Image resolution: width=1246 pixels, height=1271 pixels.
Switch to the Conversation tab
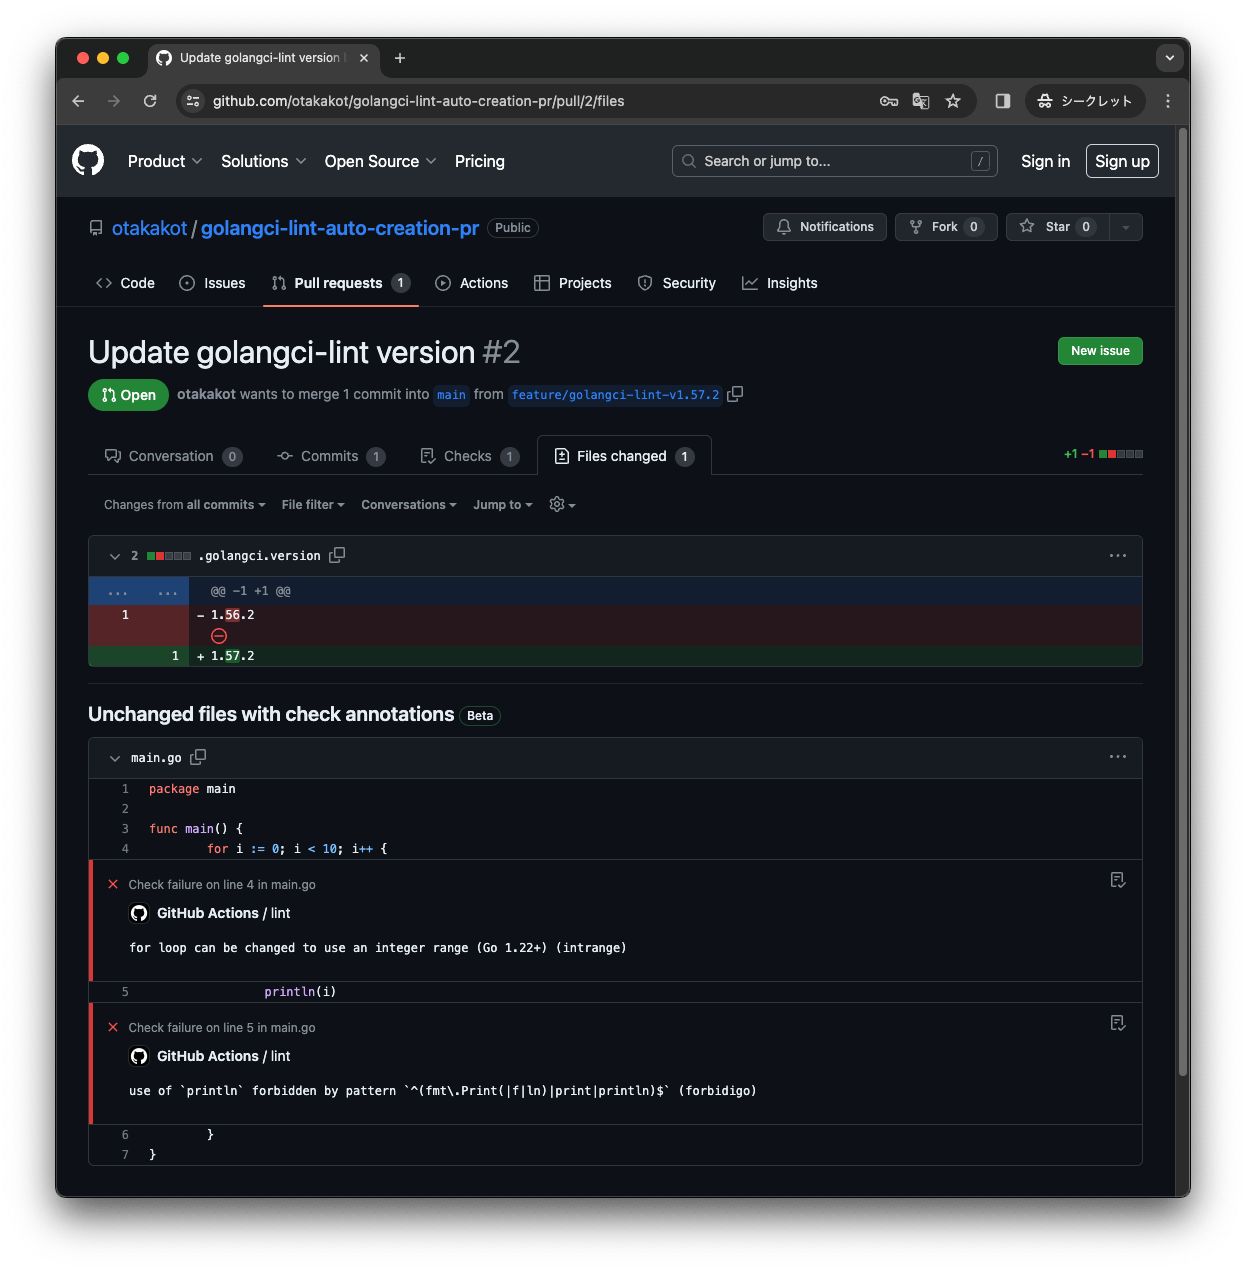(x=173, y=456)
